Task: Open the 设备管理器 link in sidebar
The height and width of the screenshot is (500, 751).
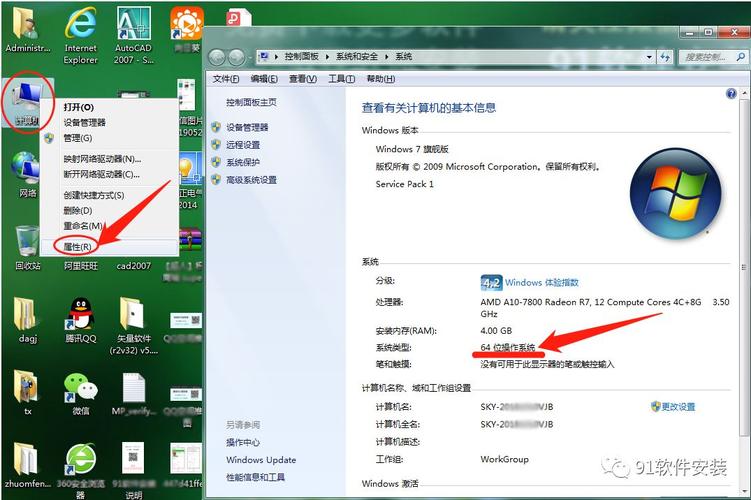Action: tap(247, 128)
